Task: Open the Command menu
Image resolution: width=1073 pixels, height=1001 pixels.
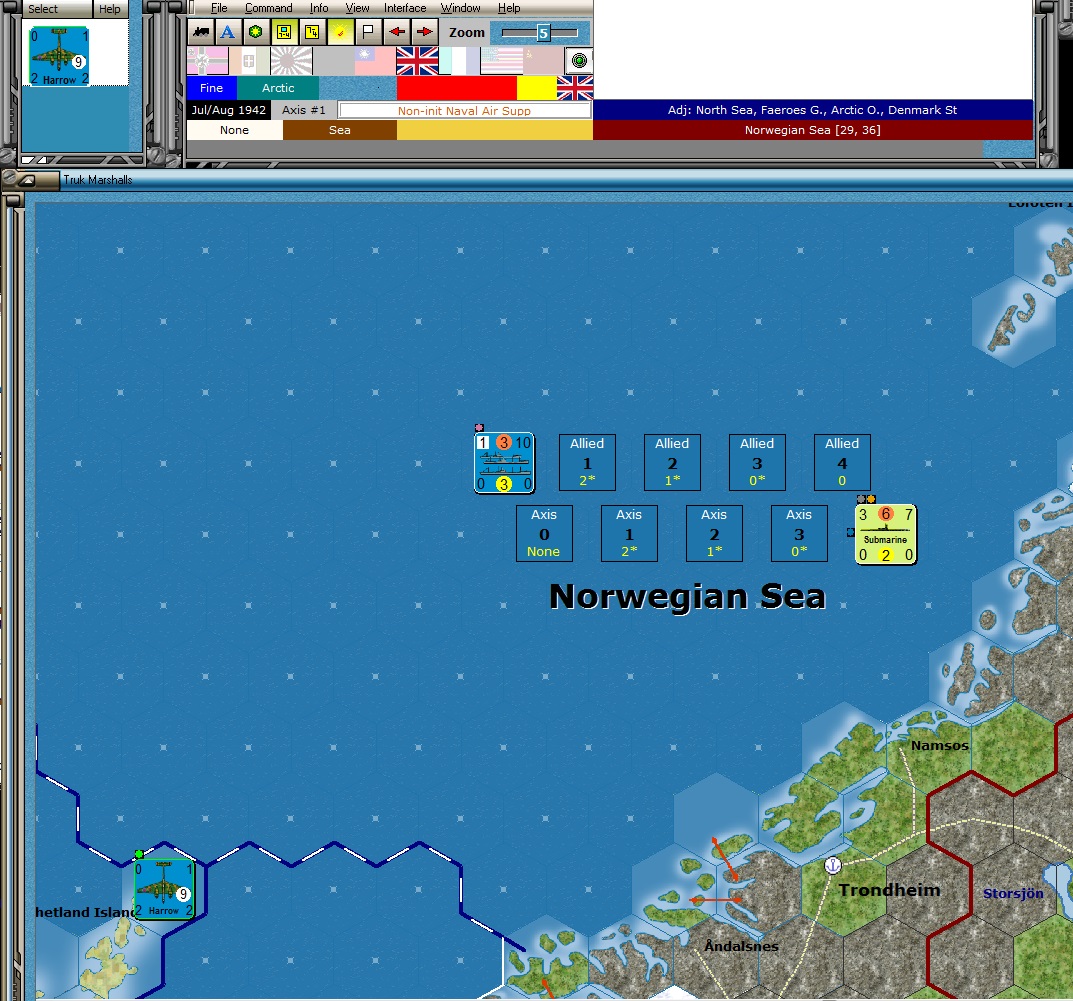Action: [x=268, y=8]
